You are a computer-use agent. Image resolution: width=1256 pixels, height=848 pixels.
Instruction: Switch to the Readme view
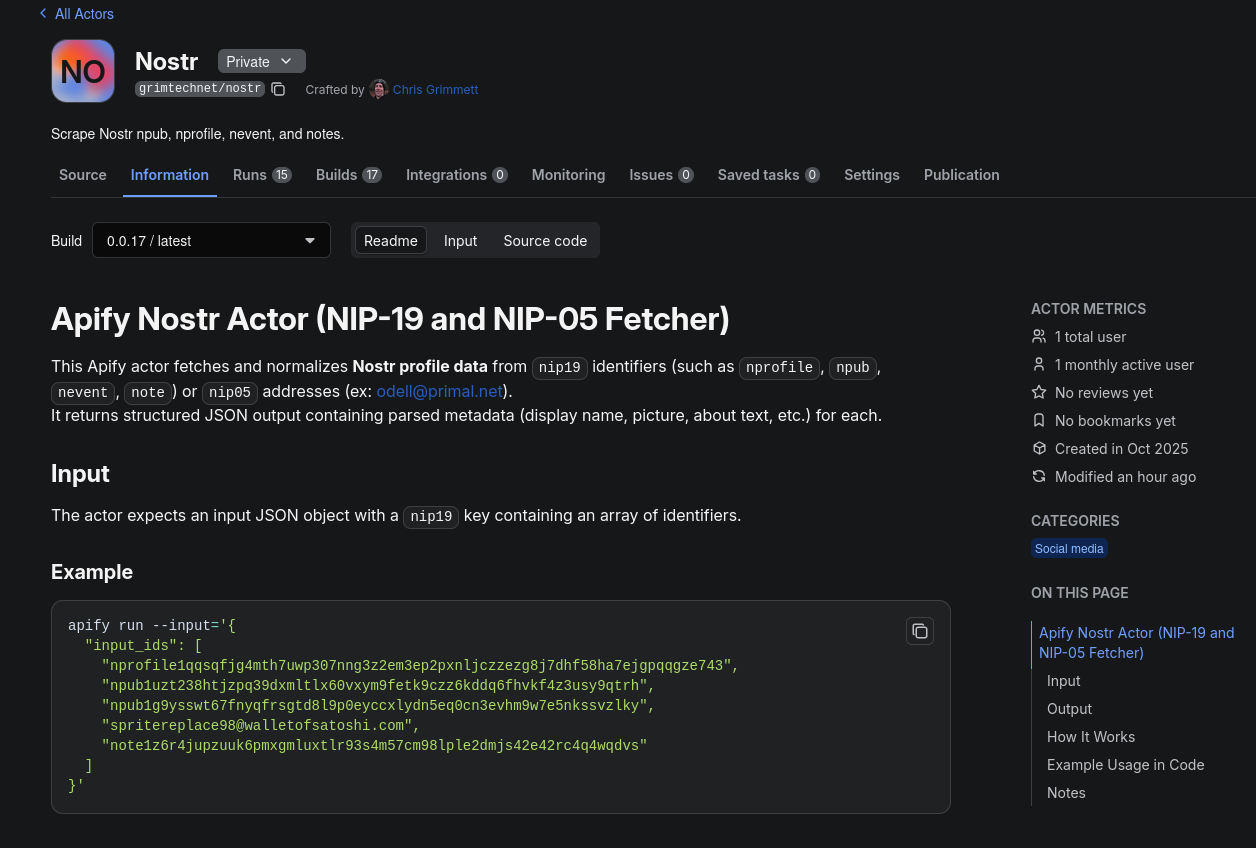click(x=390, y=241)
